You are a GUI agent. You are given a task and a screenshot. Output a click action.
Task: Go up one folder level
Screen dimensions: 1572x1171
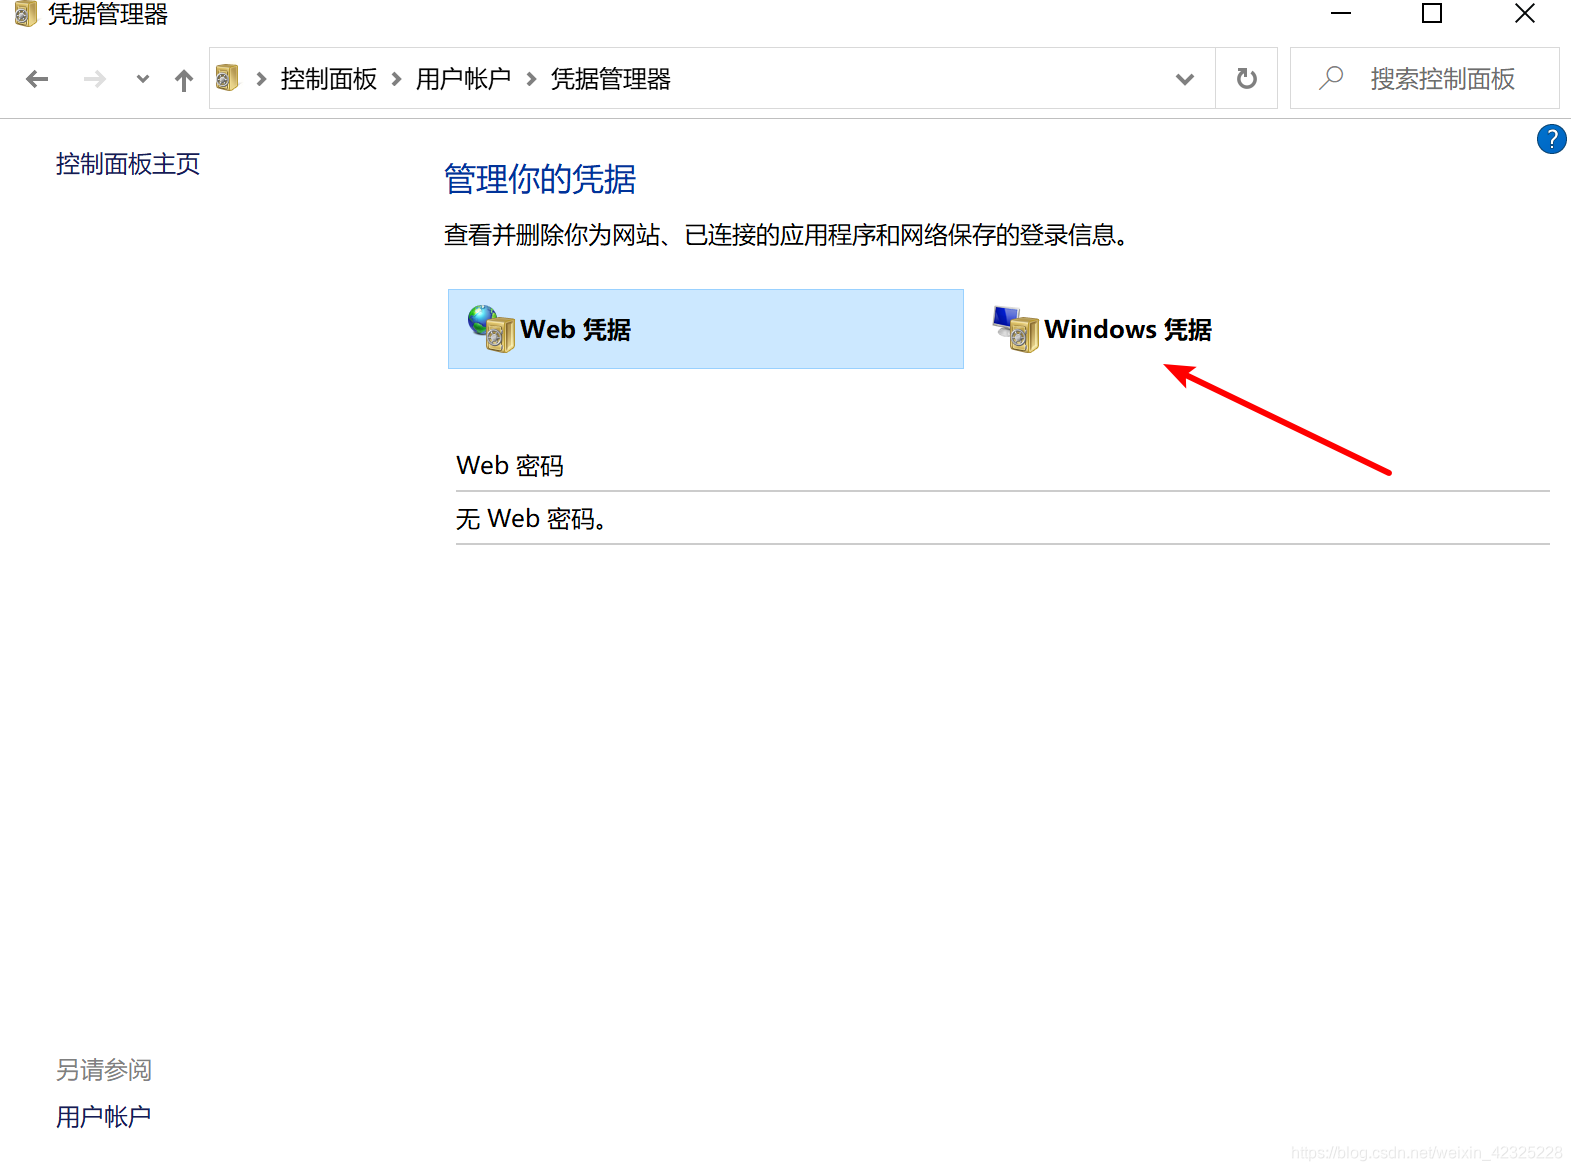183,79
